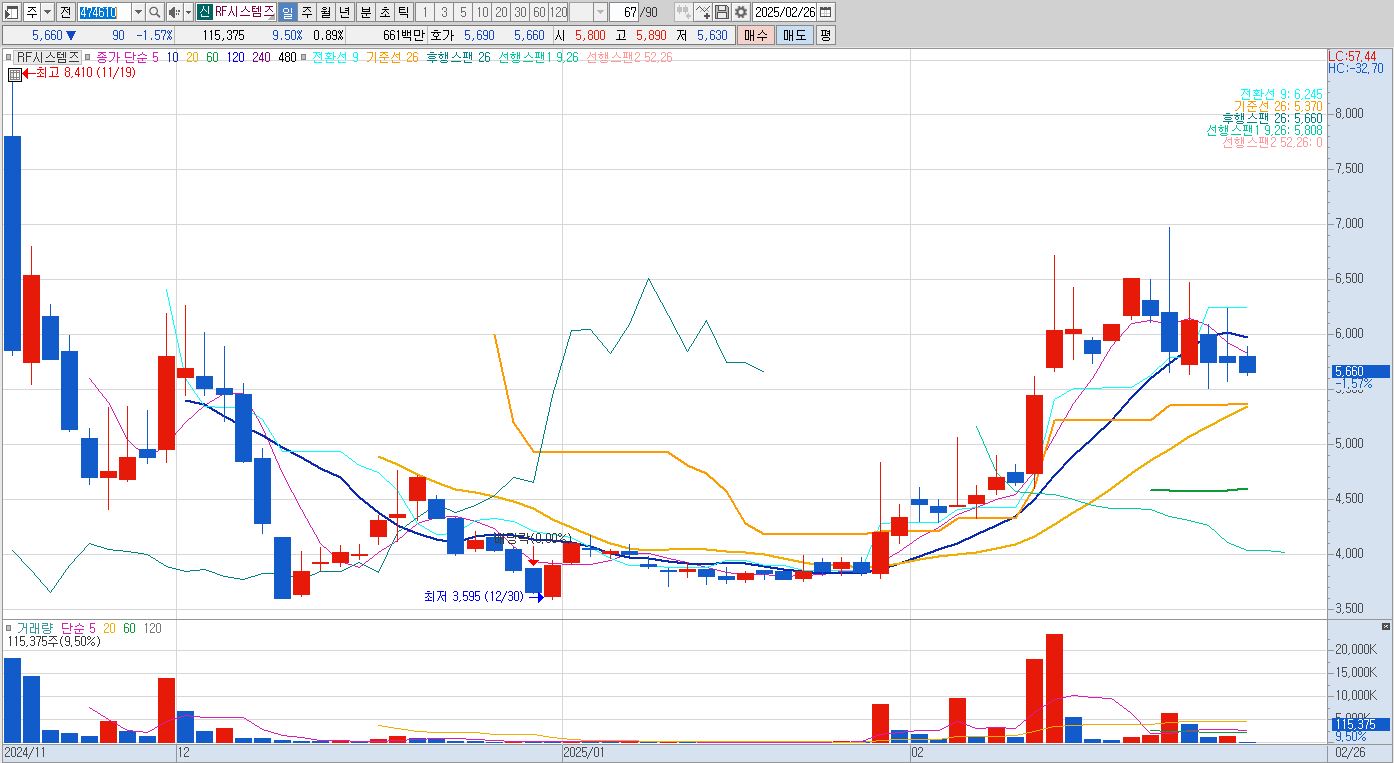Click the date field showing 2025/02/26
This screenshot has height=763, width=1394.
(785, 12)
